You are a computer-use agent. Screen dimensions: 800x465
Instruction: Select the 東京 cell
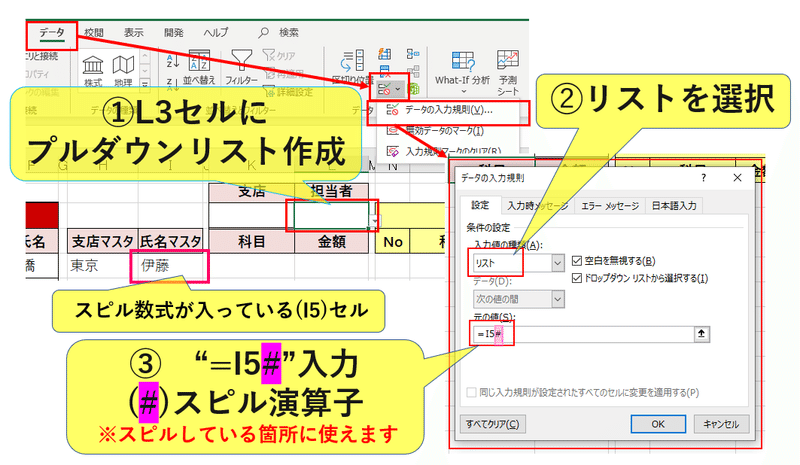tap(103, 266)
